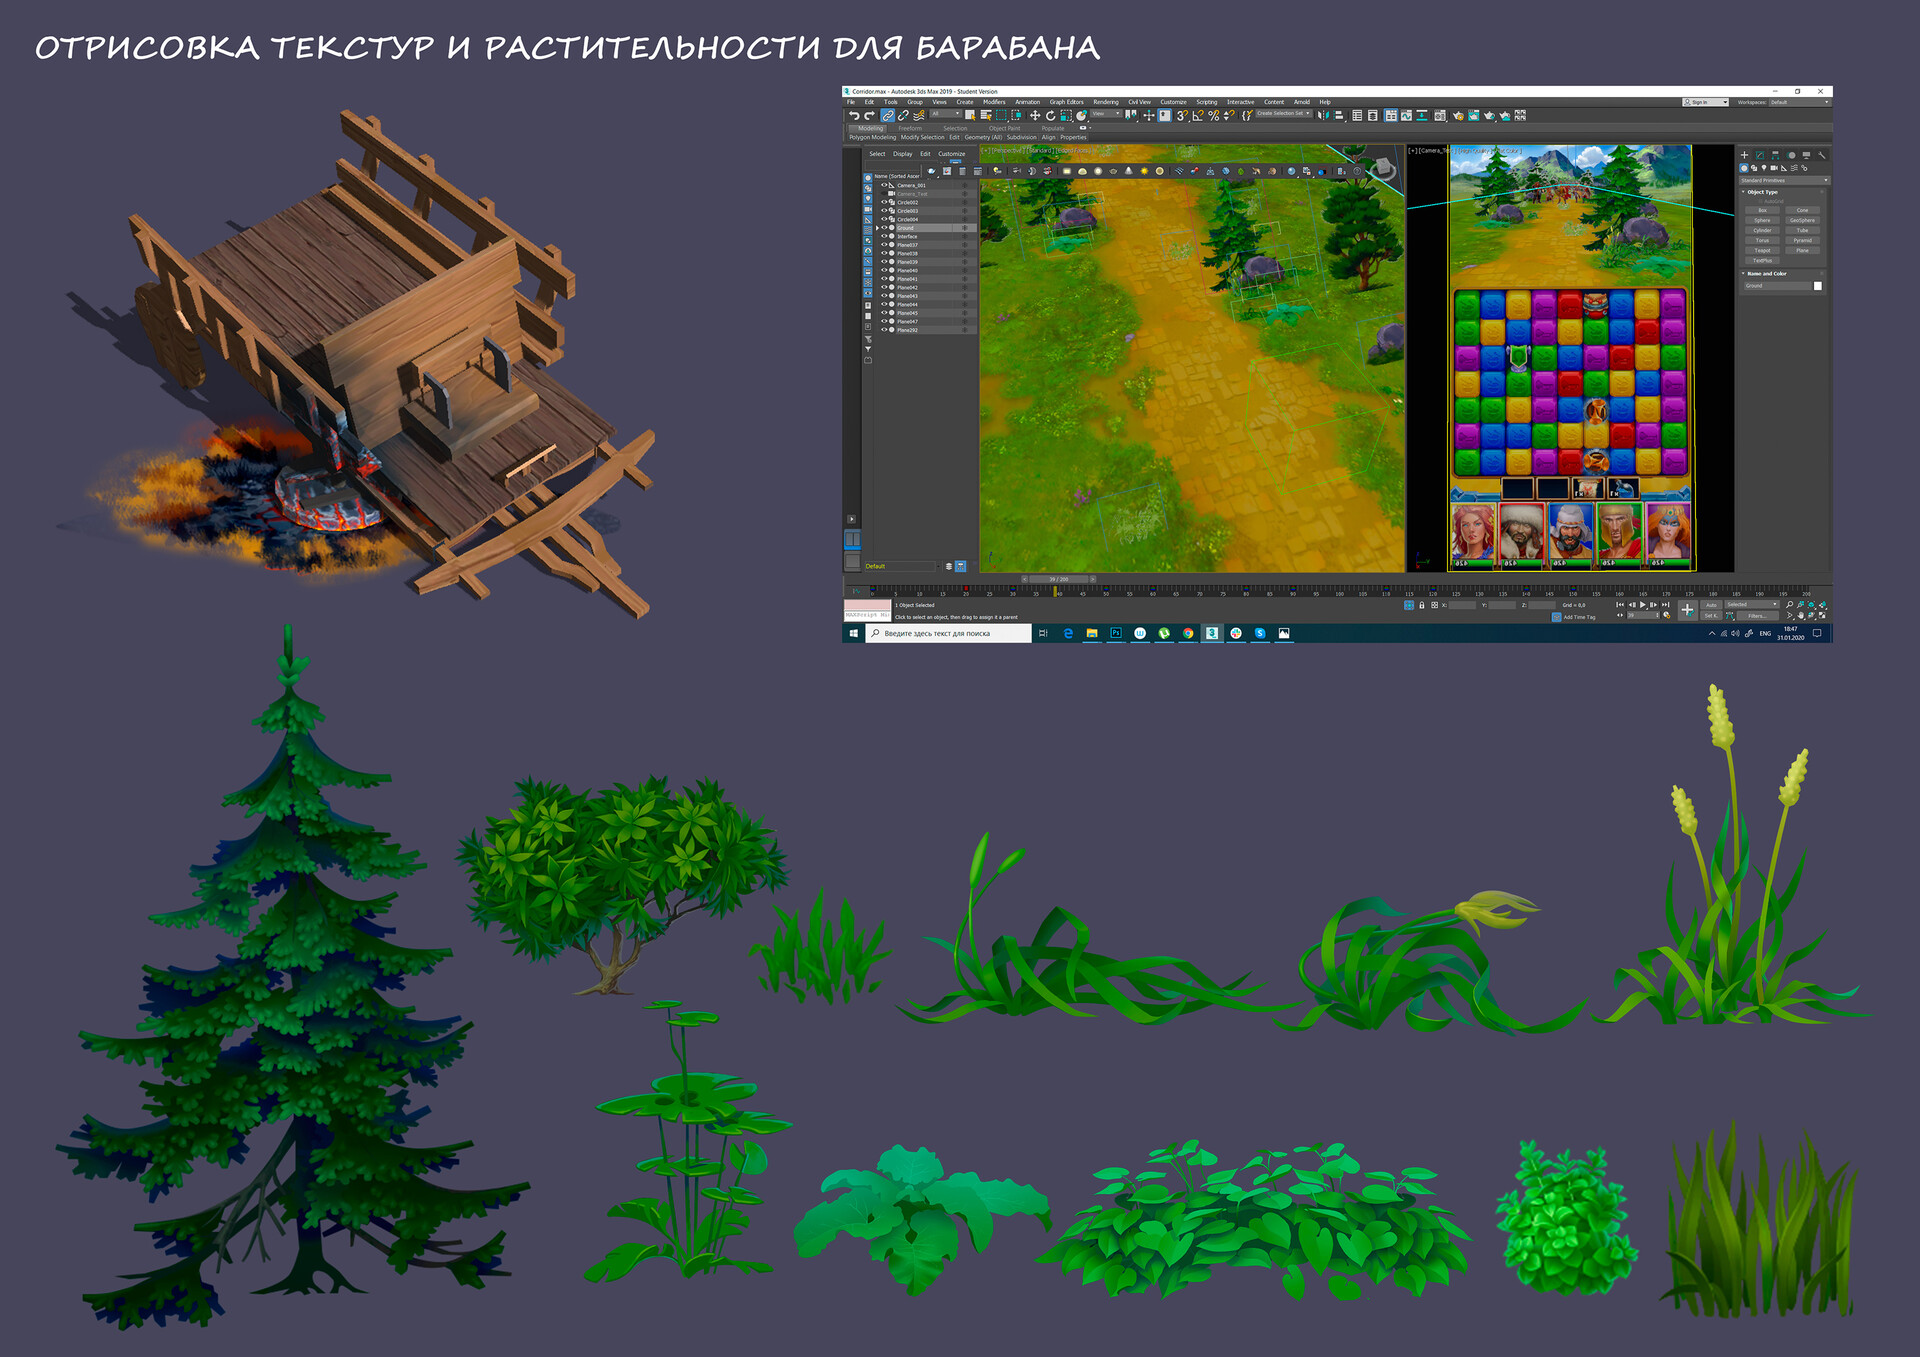
Task: Switch to Freeform ribbon tab
Action: tap(910, 128)
